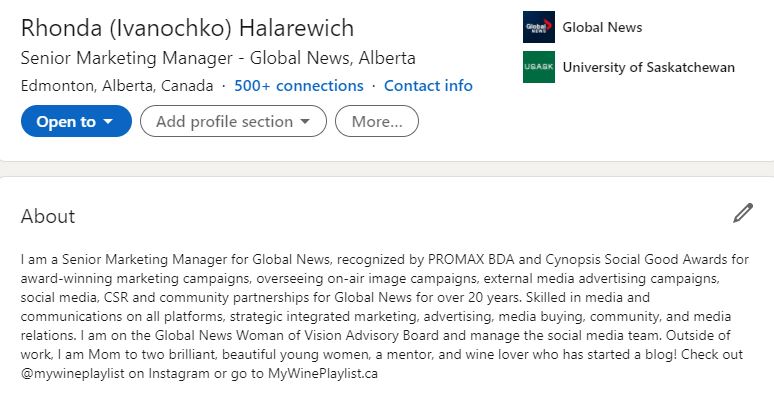
Task: Open the "Open to" dropdown
Action: 76,122
